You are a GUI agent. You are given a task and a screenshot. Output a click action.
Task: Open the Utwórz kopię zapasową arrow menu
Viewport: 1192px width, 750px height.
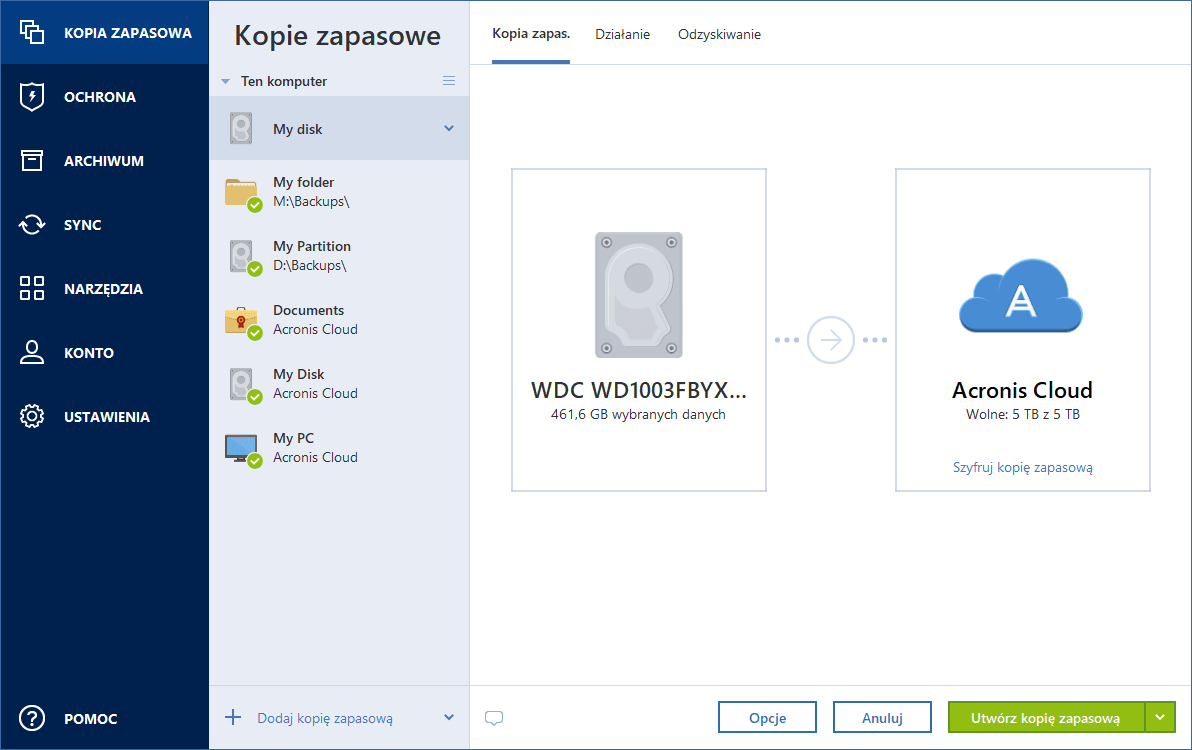coord(1160,717)
